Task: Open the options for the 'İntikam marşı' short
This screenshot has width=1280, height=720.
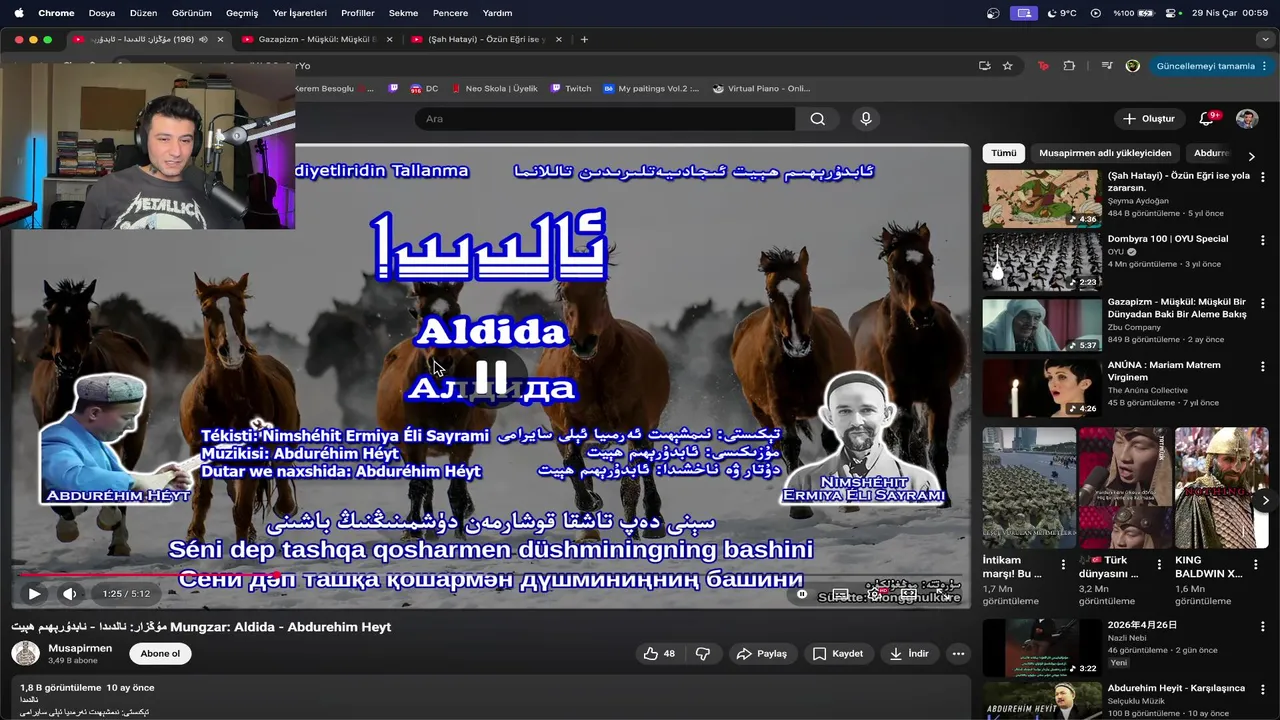Action: pos(1063,565)
